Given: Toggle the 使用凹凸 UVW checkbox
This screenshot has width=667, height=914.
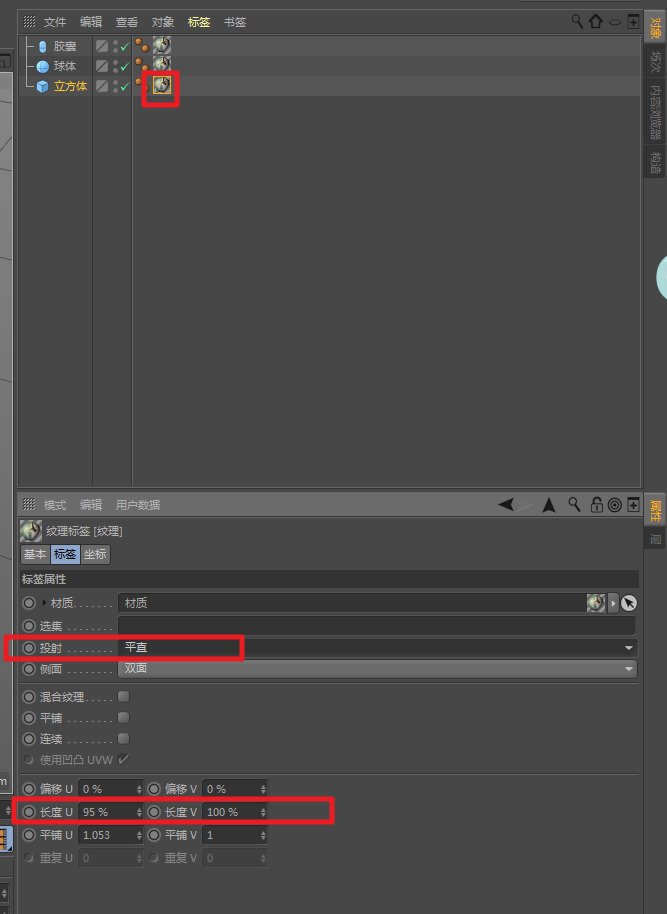Looking at the screenshot, I should coord(123,759).
